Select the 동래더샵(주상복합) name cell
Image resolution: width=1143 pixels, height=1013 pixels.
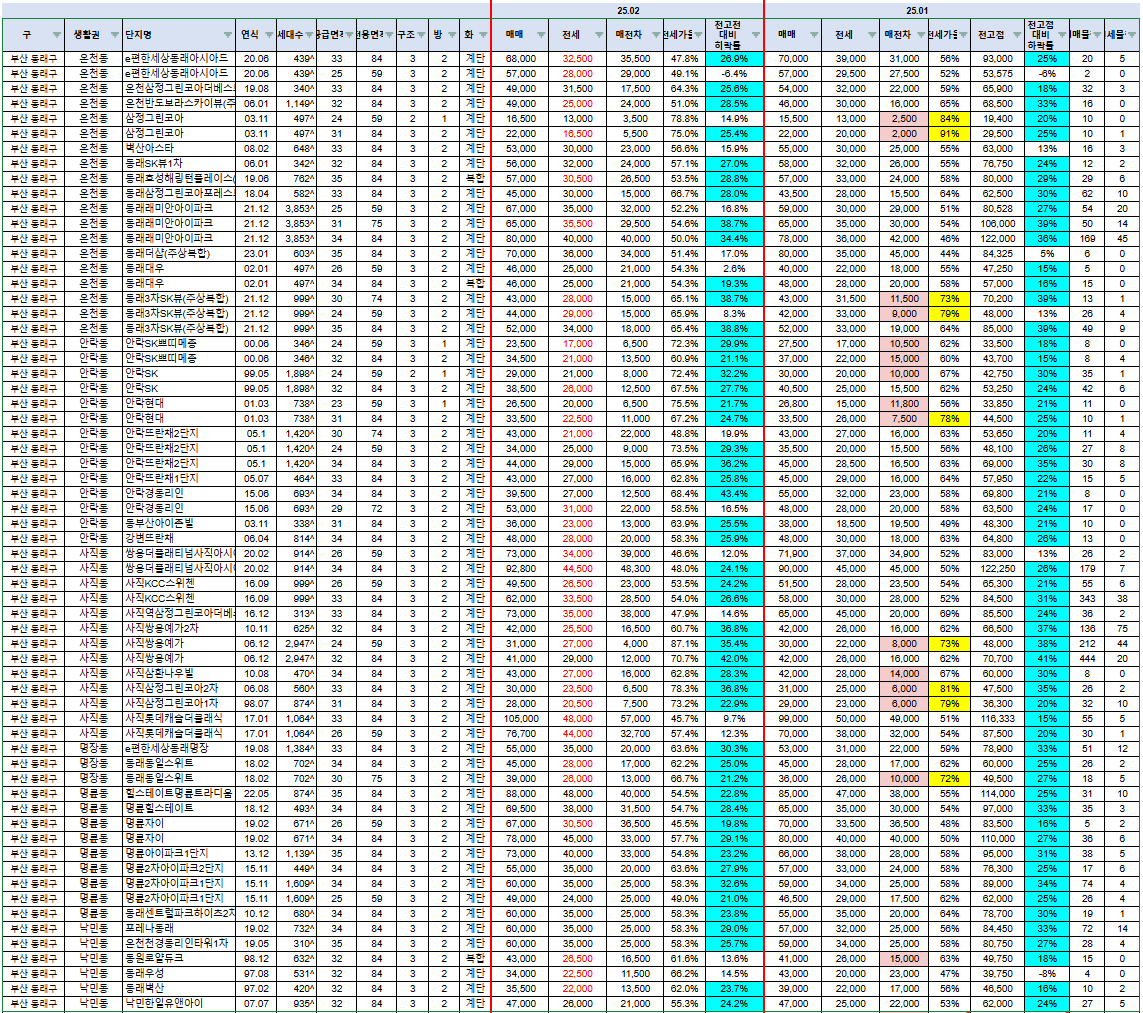pos(179,254)
